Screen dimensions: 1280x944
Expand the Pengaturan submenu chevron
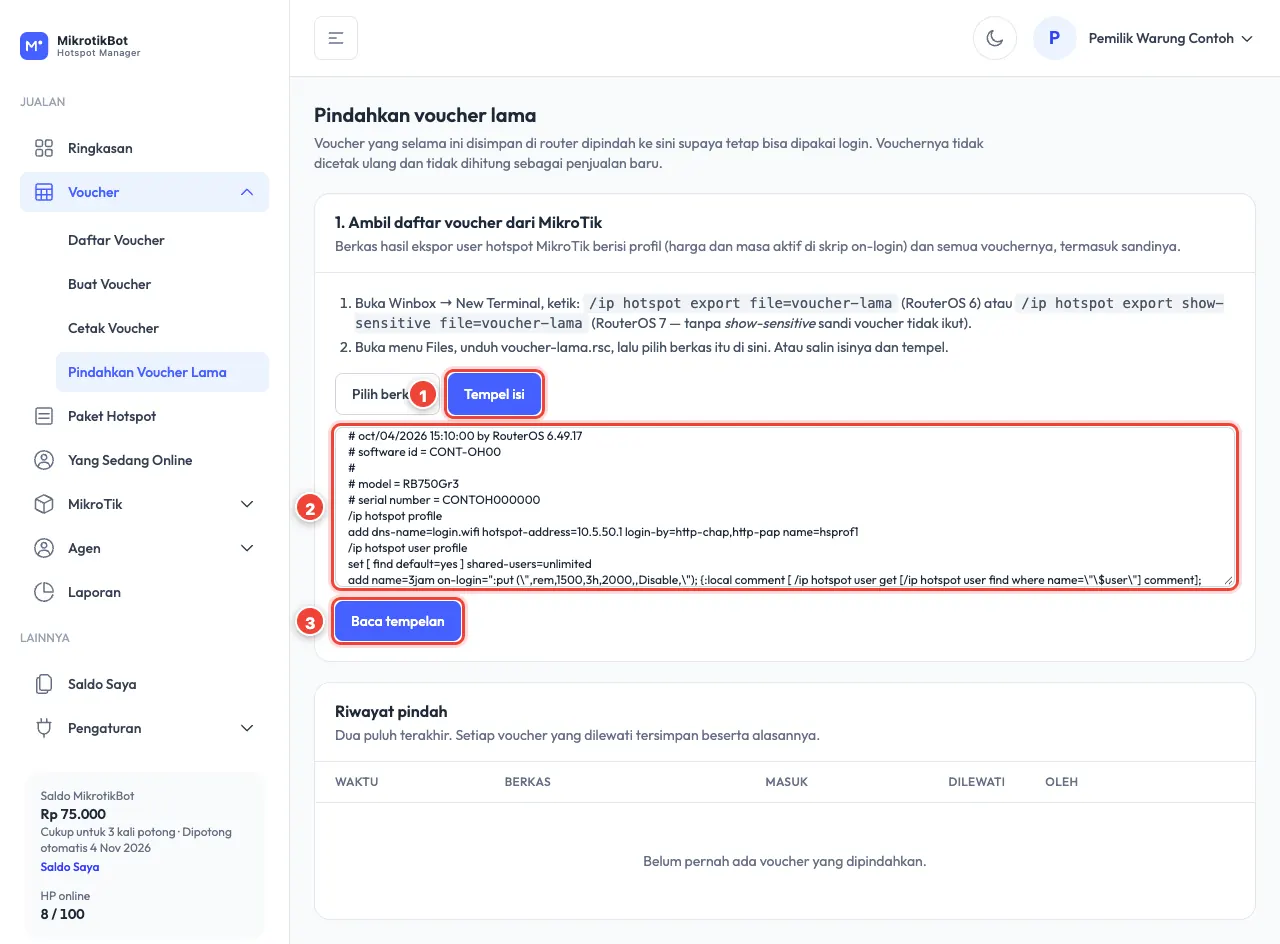pos(247,728)
